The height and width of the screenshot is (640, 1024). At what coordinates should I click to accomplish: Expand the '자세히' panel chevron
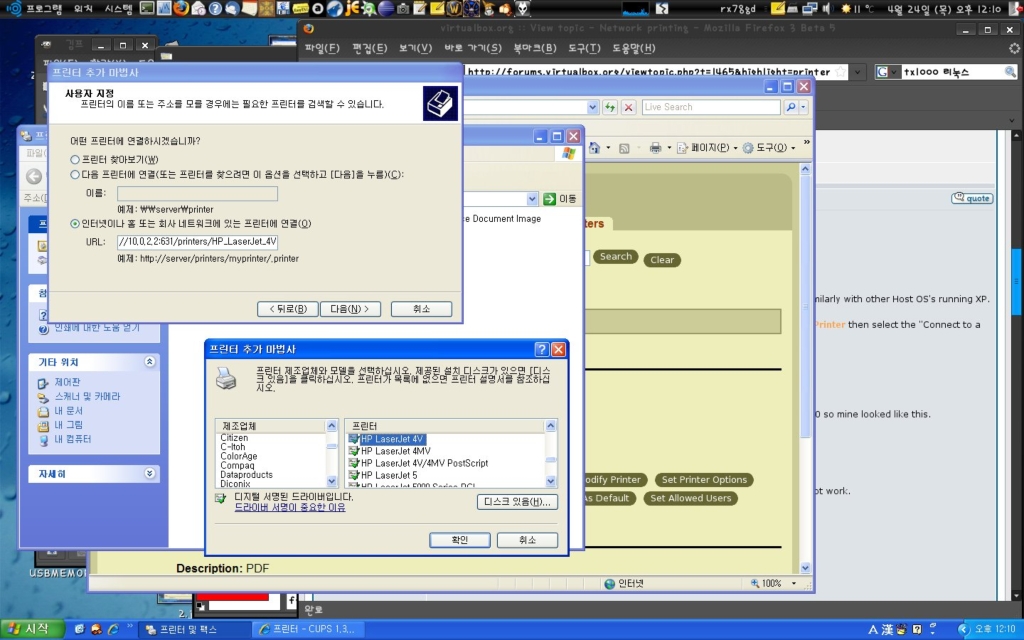click(150, 473)
